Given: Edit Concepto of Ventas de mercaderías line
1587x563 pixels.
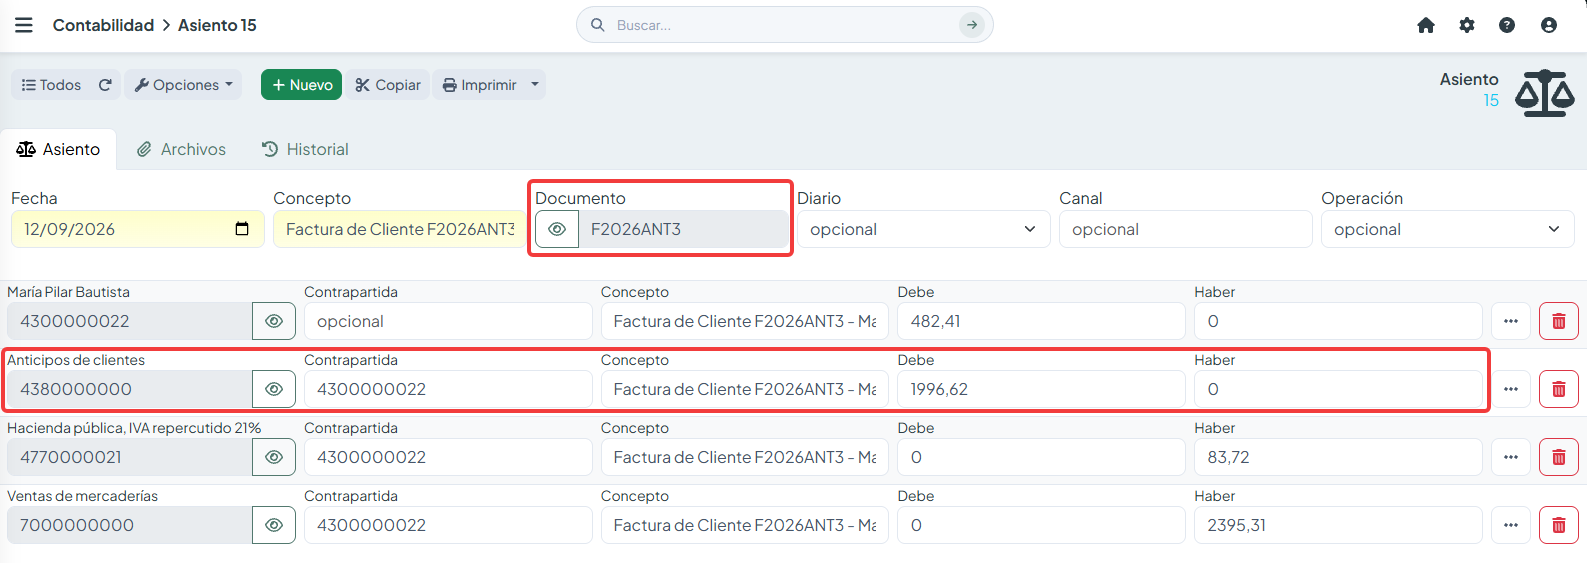Looking at the screenshot, I should click(744, 525).
